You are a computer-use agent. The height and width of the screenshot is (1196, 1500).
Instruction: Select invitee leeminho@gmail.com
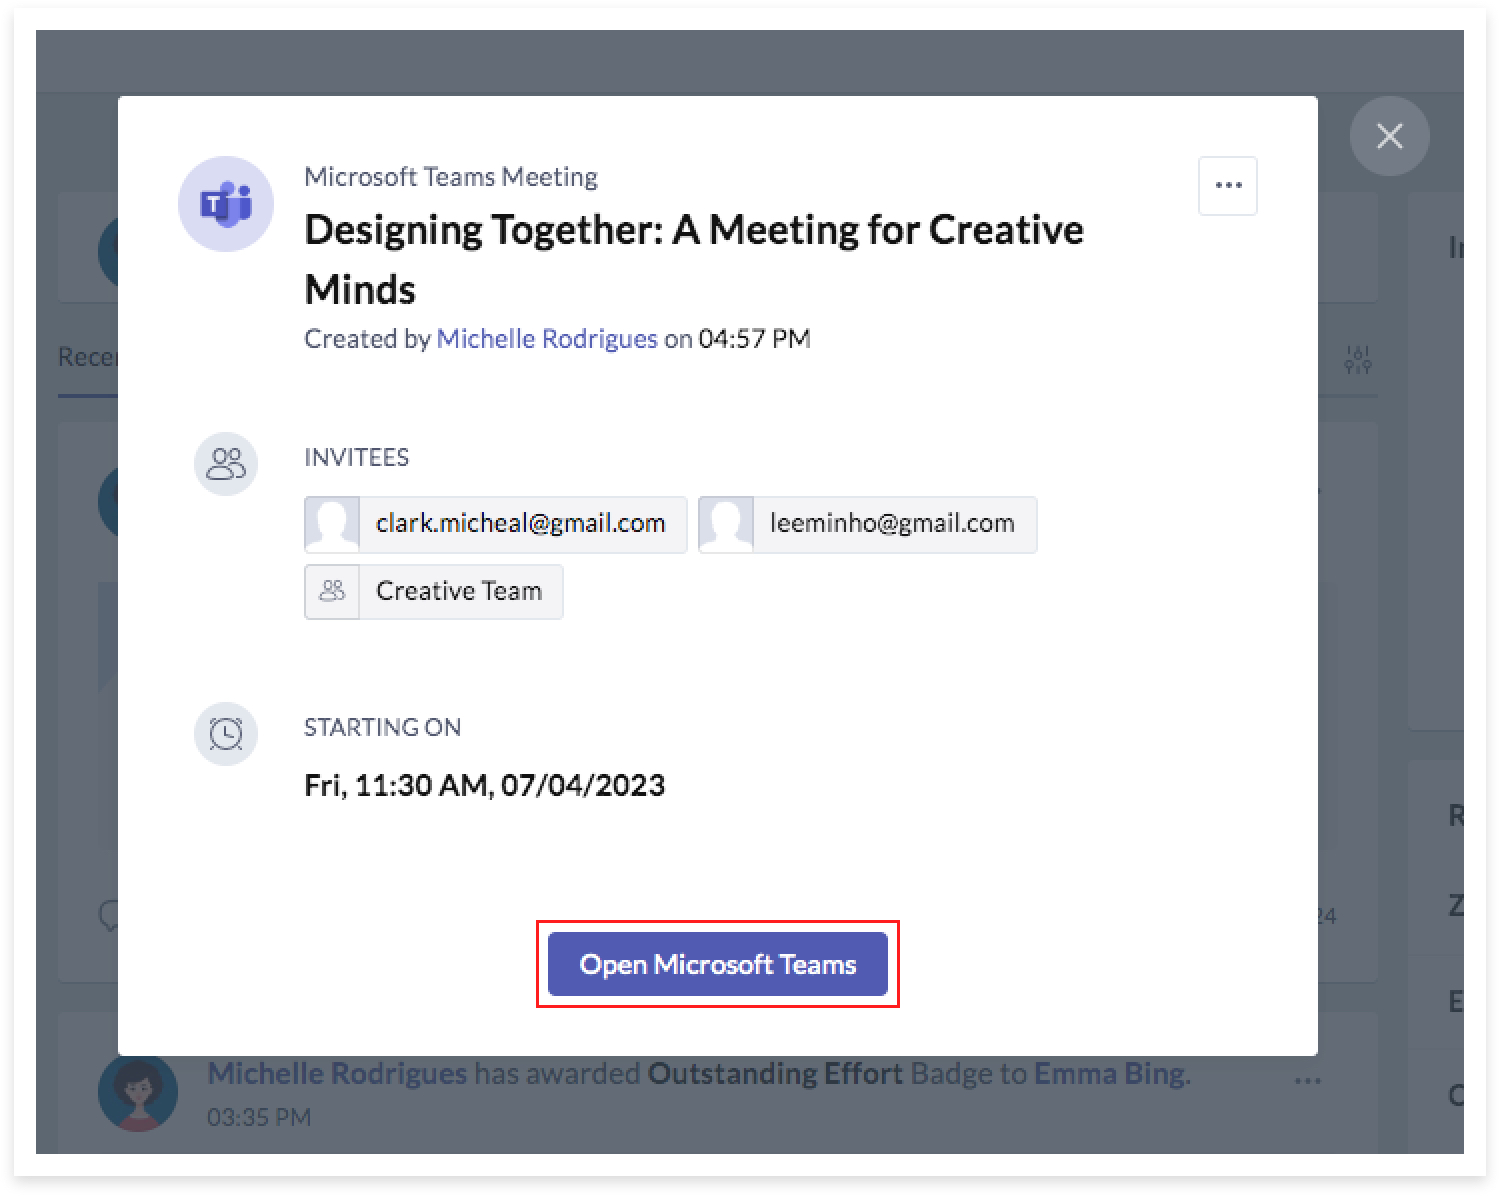[x=868, y=524]
